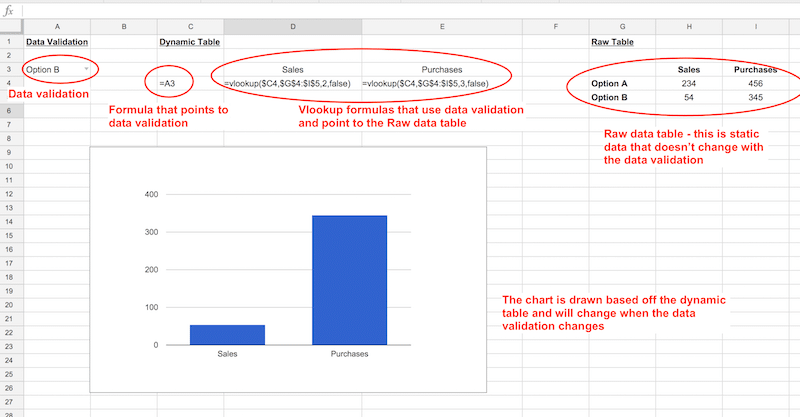The height and width of the screenshot is (417, 800).
Task: Click the Sales header in Raw Table
Action: click(x=689, y=69)
